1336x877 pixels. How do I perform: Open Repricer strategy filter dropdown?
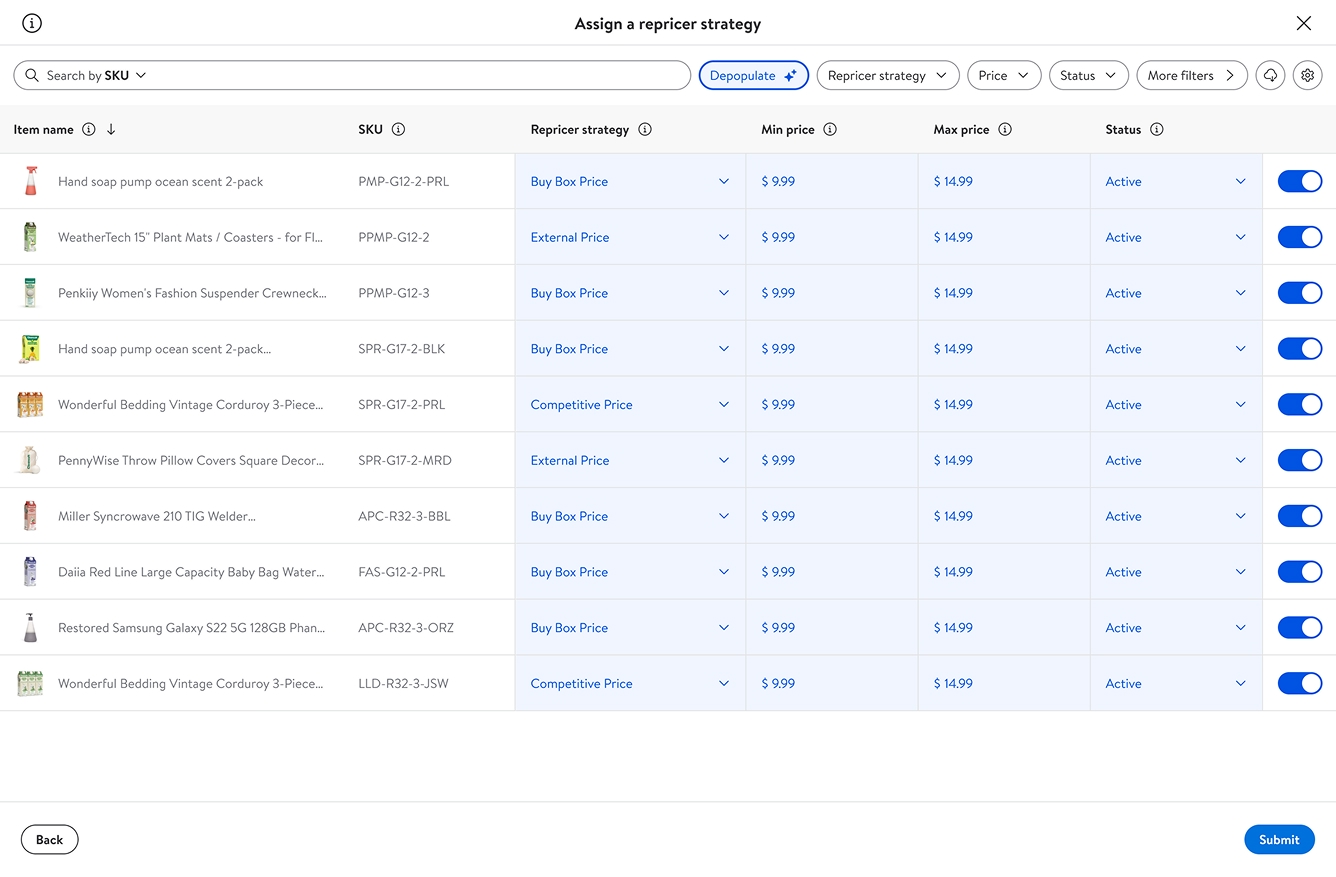tap(887, 75)
